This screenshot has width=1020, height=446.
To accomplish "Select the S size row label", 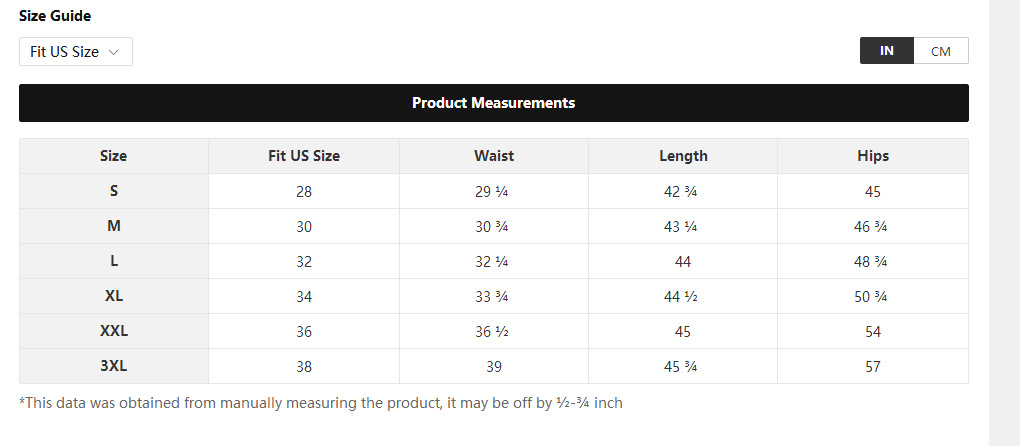I will click(113, 191).
